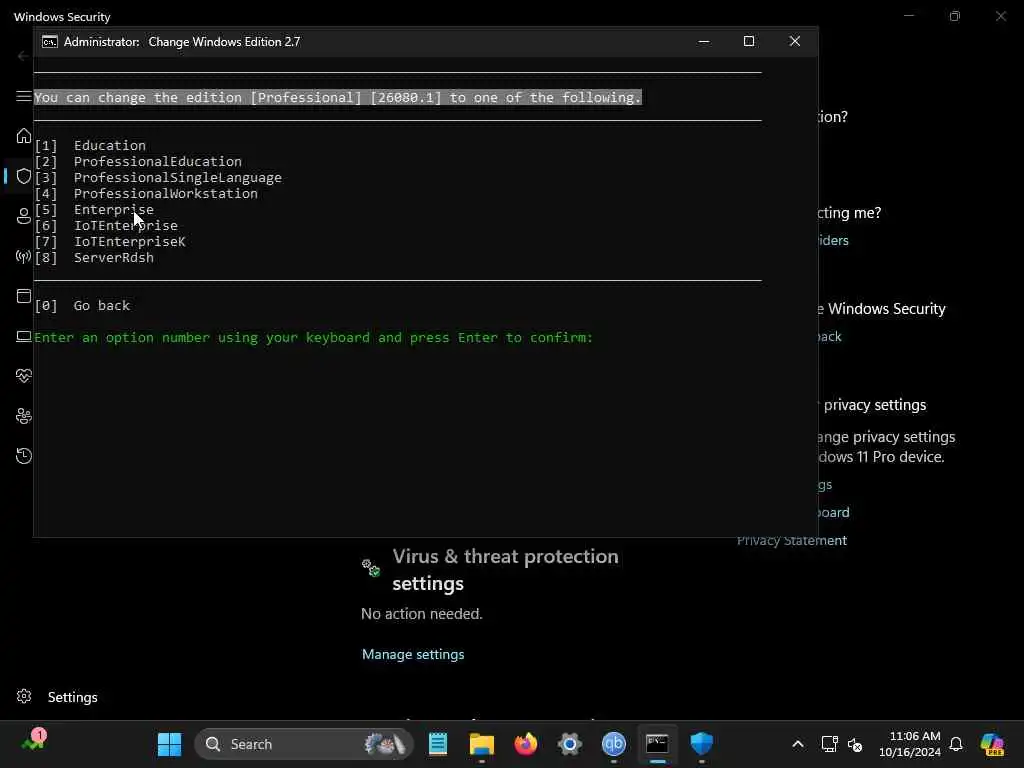Click the green Enter an option number prompt
Image resolution: width=1024 pixels, height=768 pixels.
pos(313,338)
